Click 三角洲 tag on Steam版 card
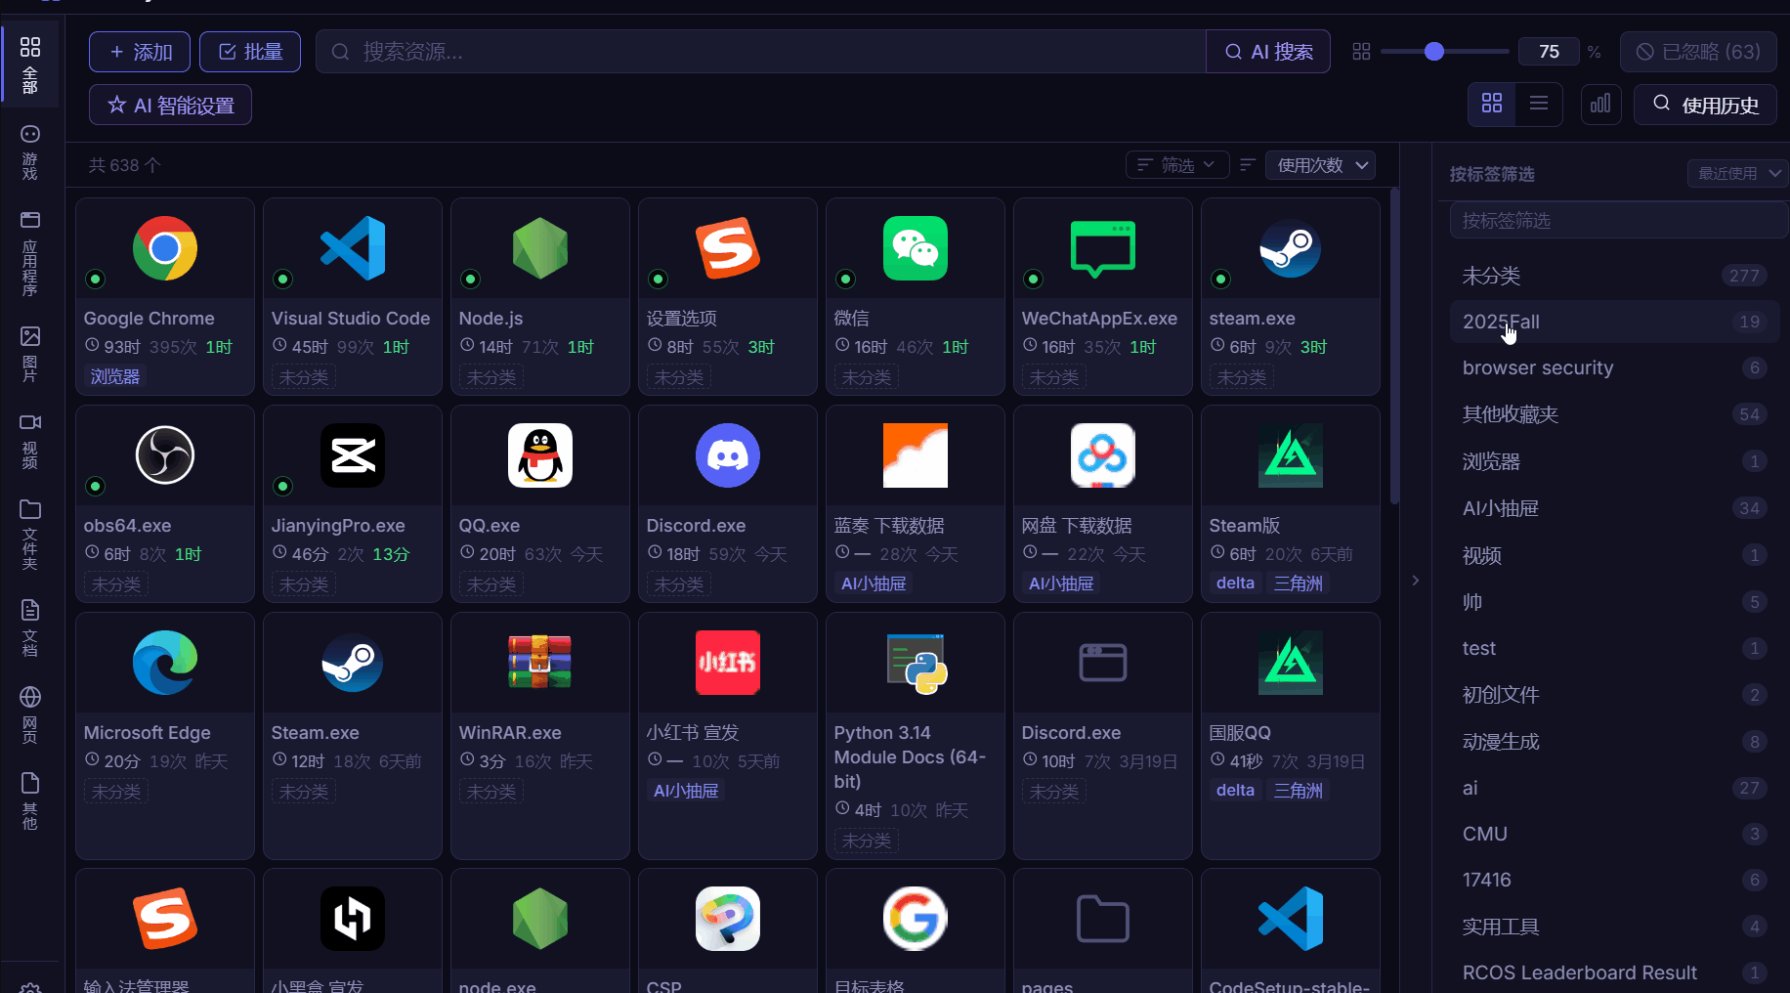This screenshot has width=1790, height=993. click(1298, 583)
